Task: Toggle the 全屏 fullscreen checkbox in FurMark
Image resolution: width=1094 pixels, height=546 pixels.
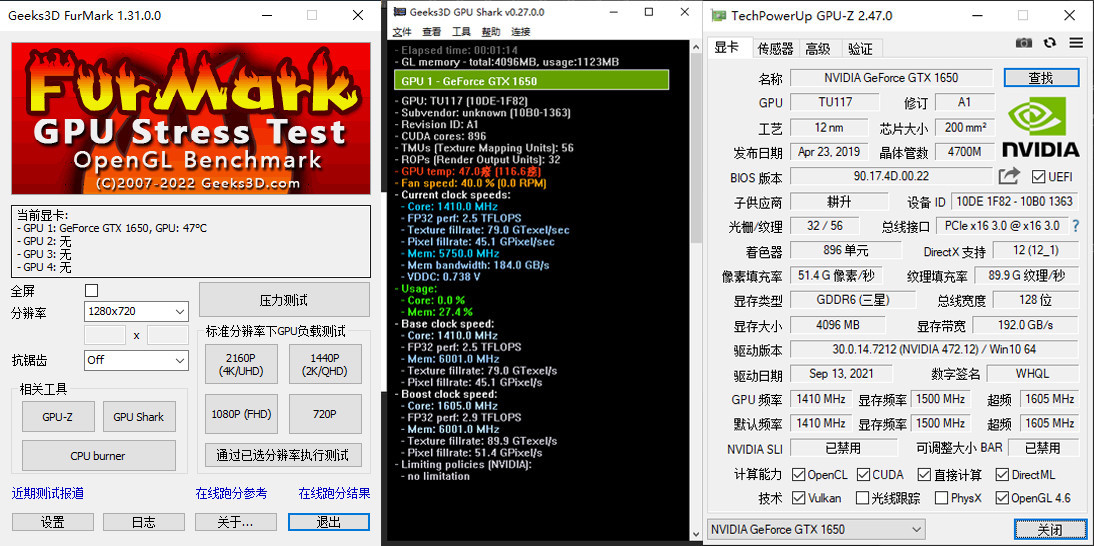Action: pos(91,290)
